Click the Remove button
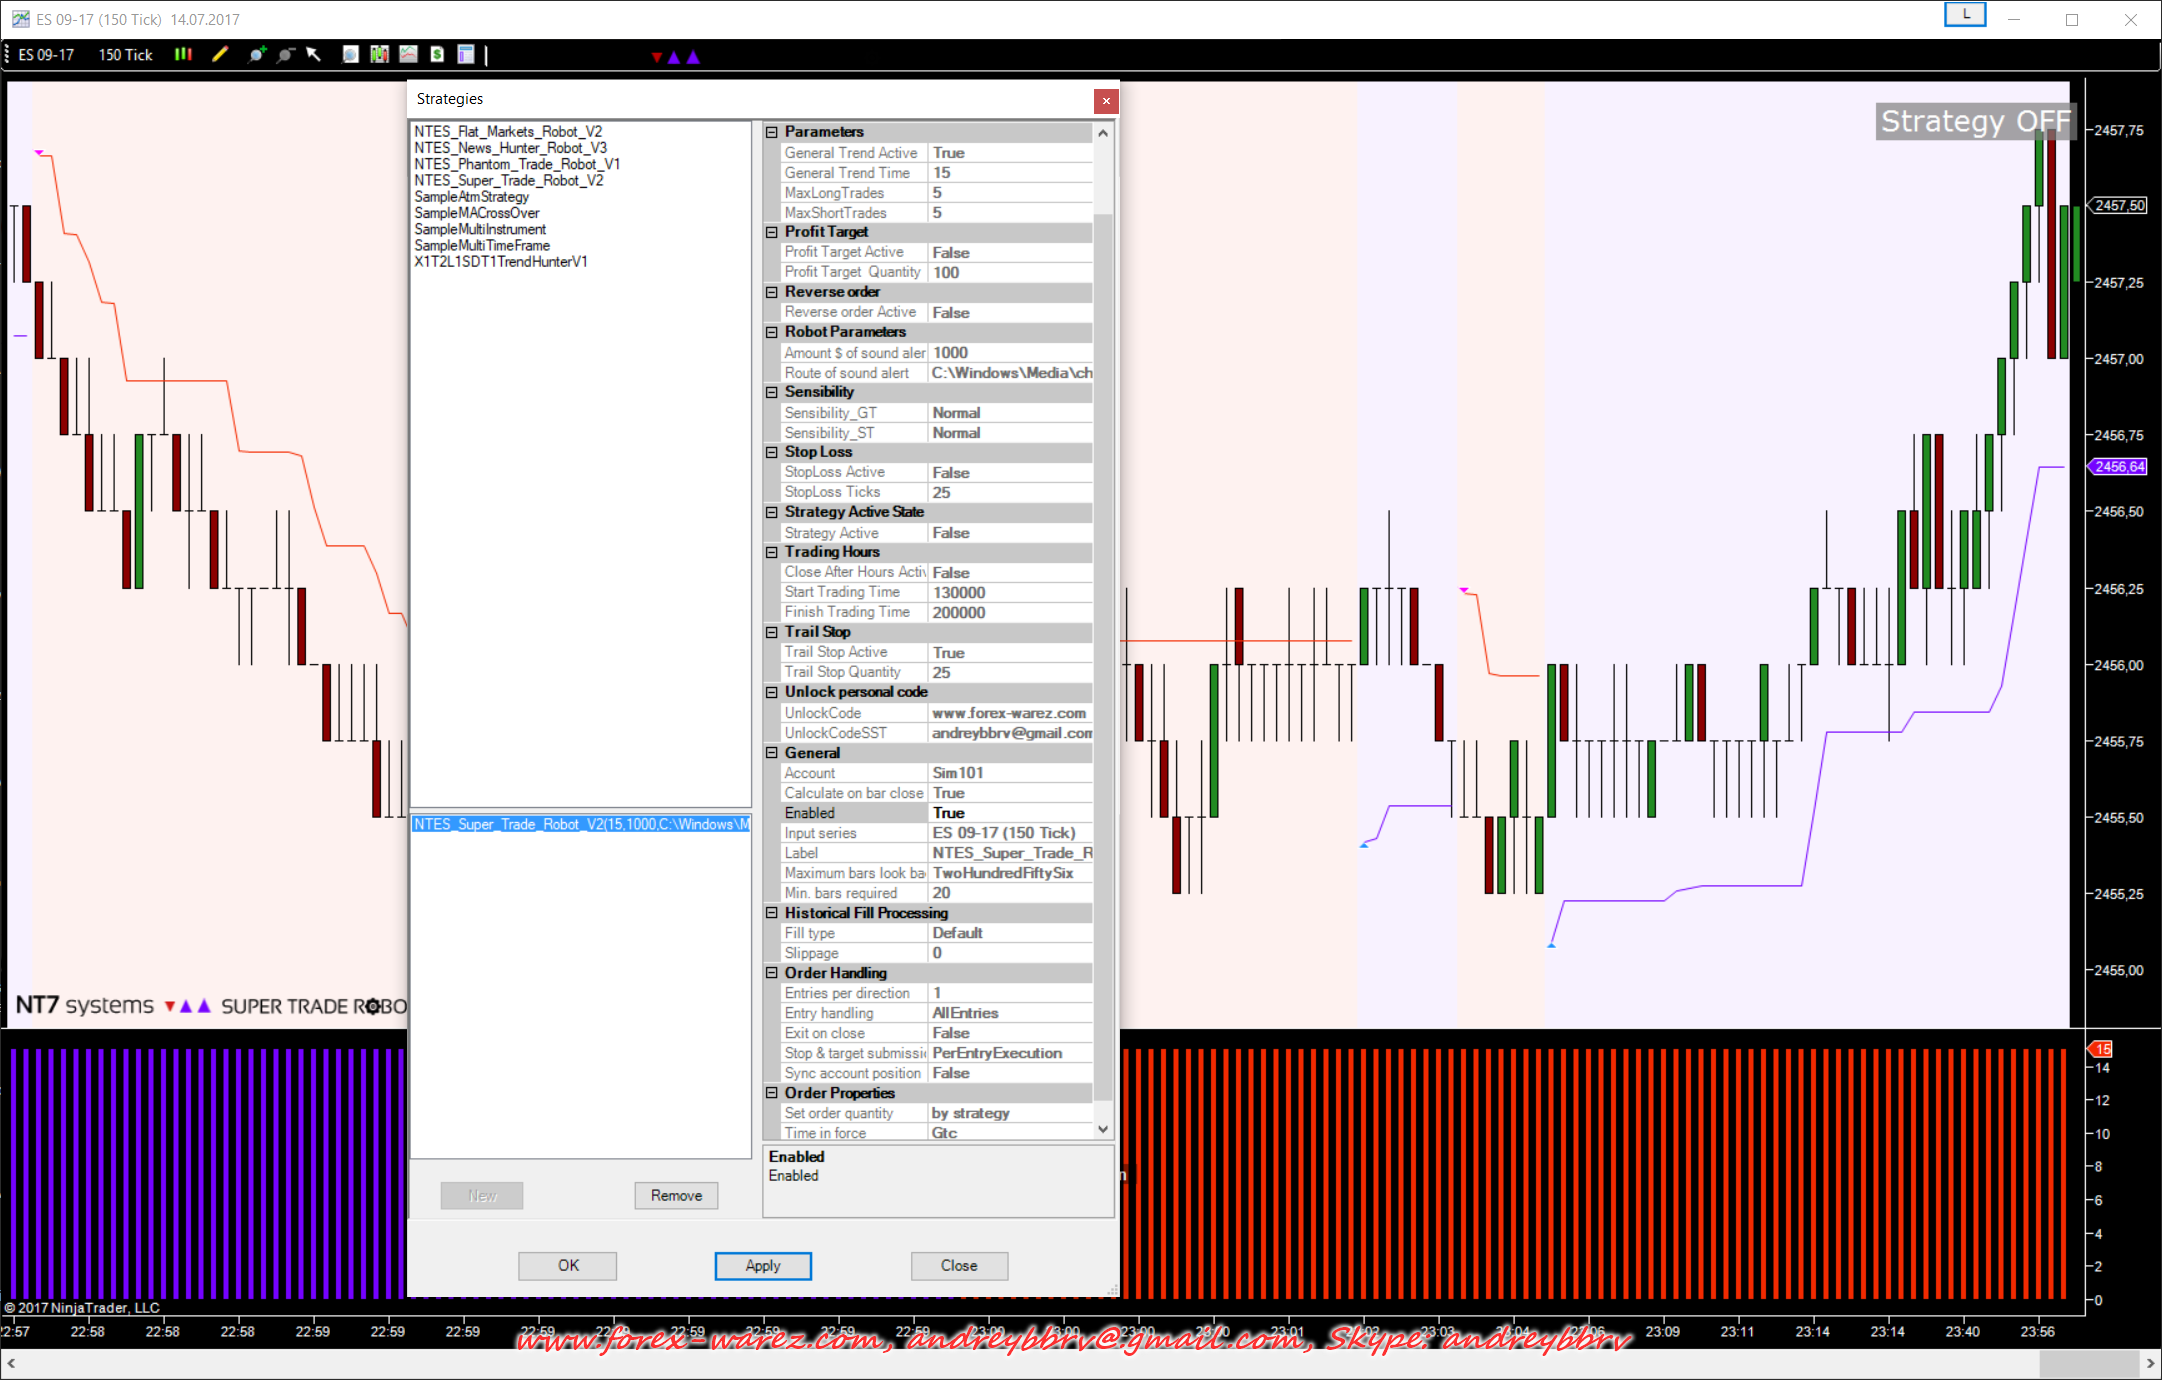Screen dimensions: 2162x1380 tap(676, 1195)
